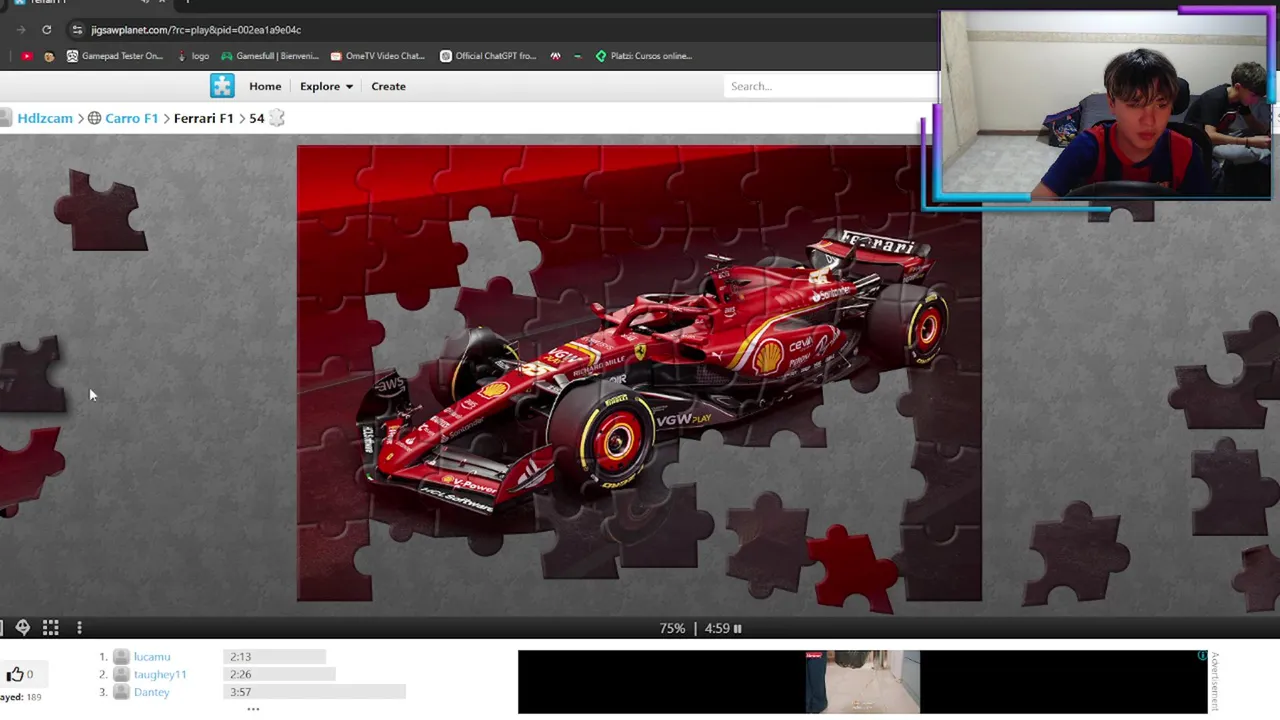
Task: Click the ad info icon
Action: [1201, 656]
